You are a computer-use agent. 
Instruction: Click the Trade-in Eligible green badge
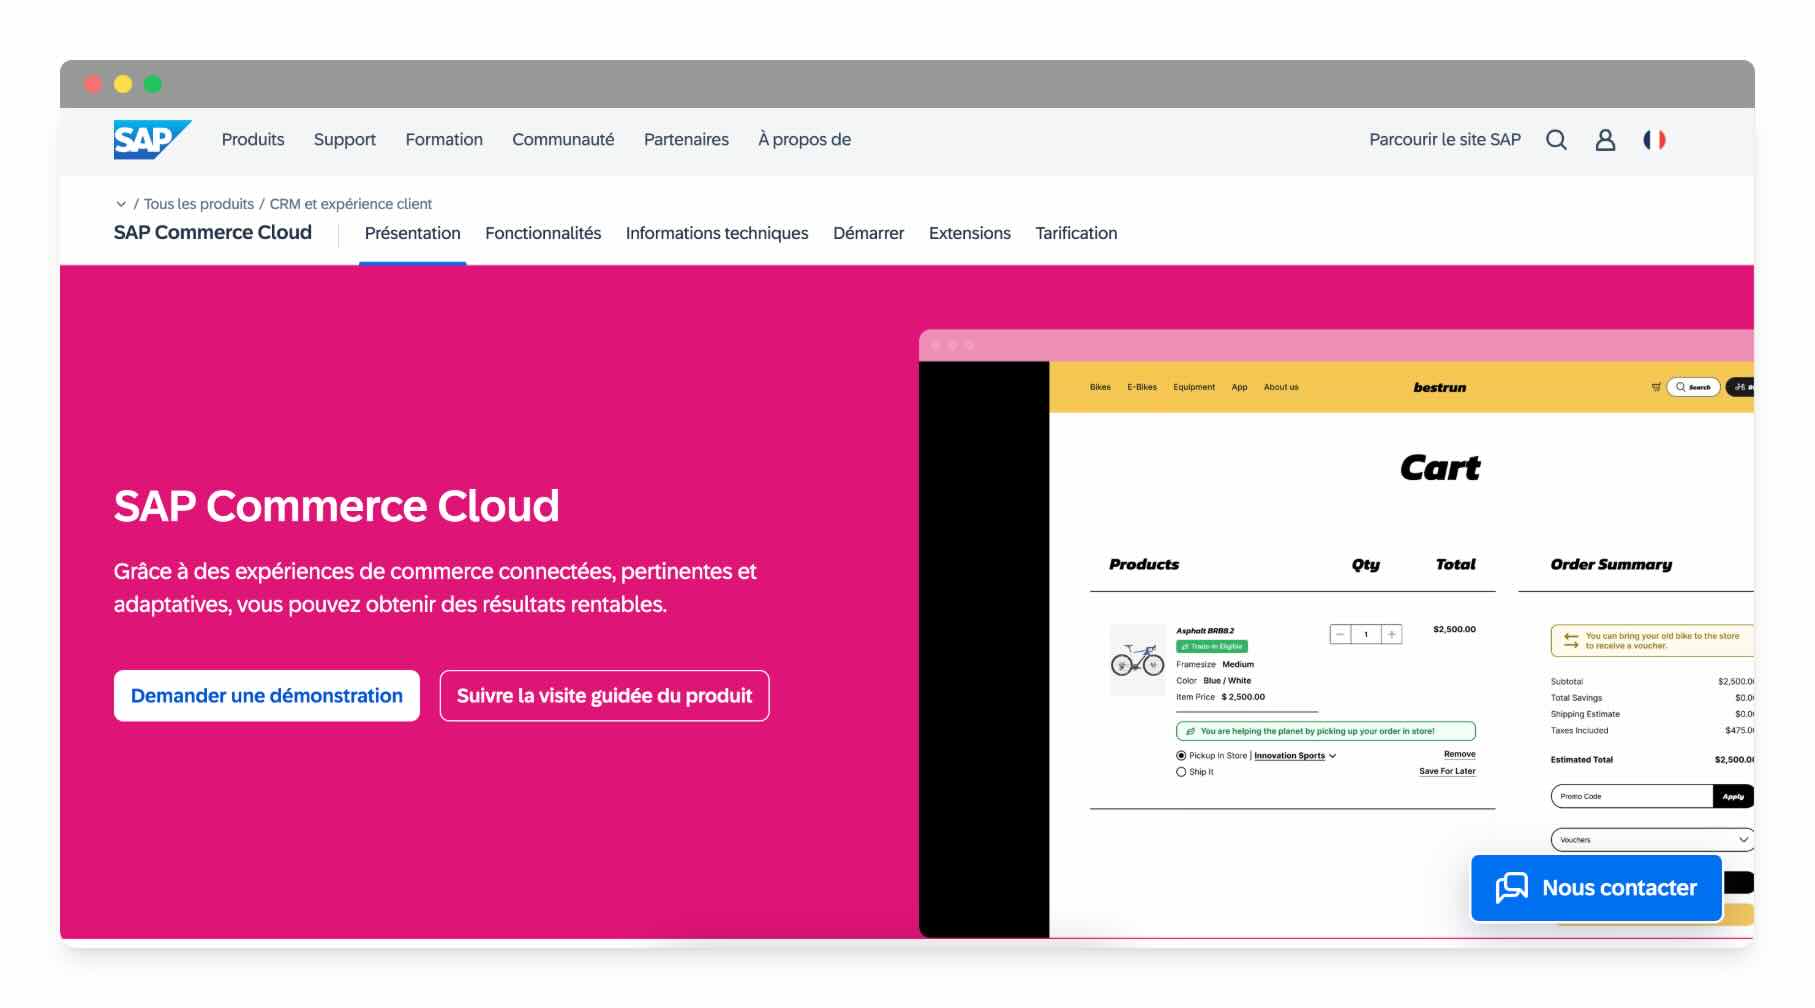pyautogui.click(x=1212, y=647)
